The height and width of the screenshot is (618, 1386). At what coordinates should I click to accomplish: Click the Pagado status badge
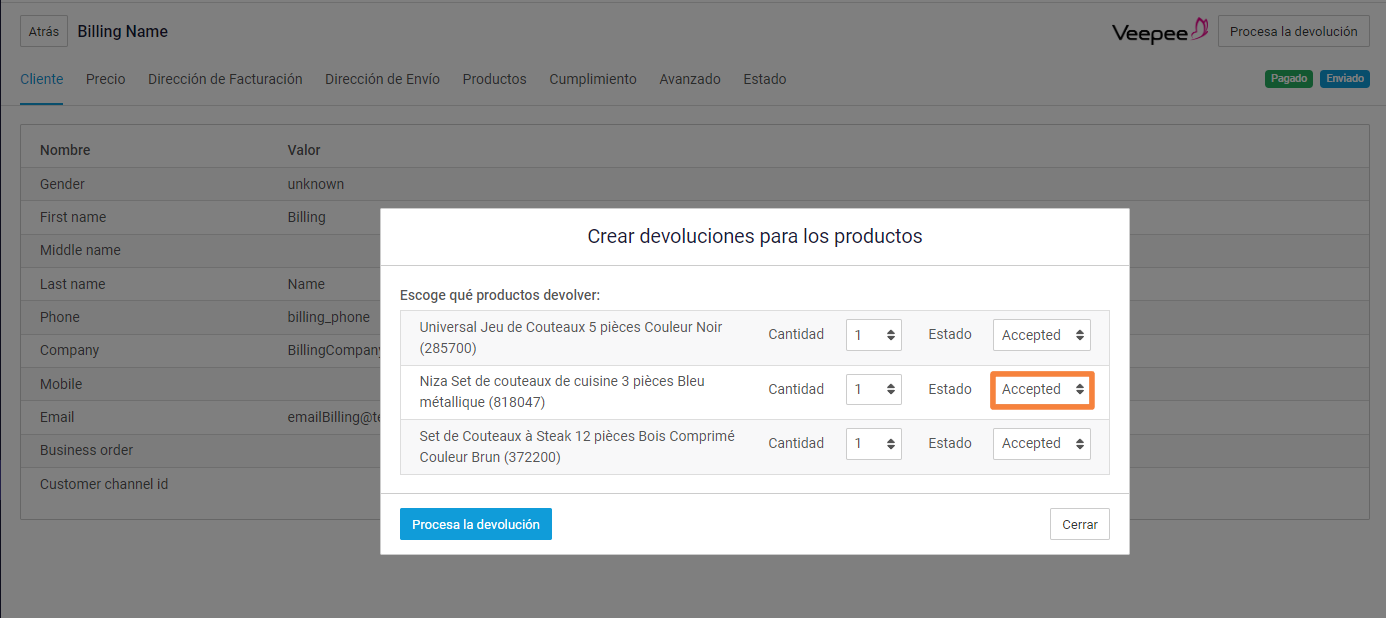click(x=1289, y=79)
